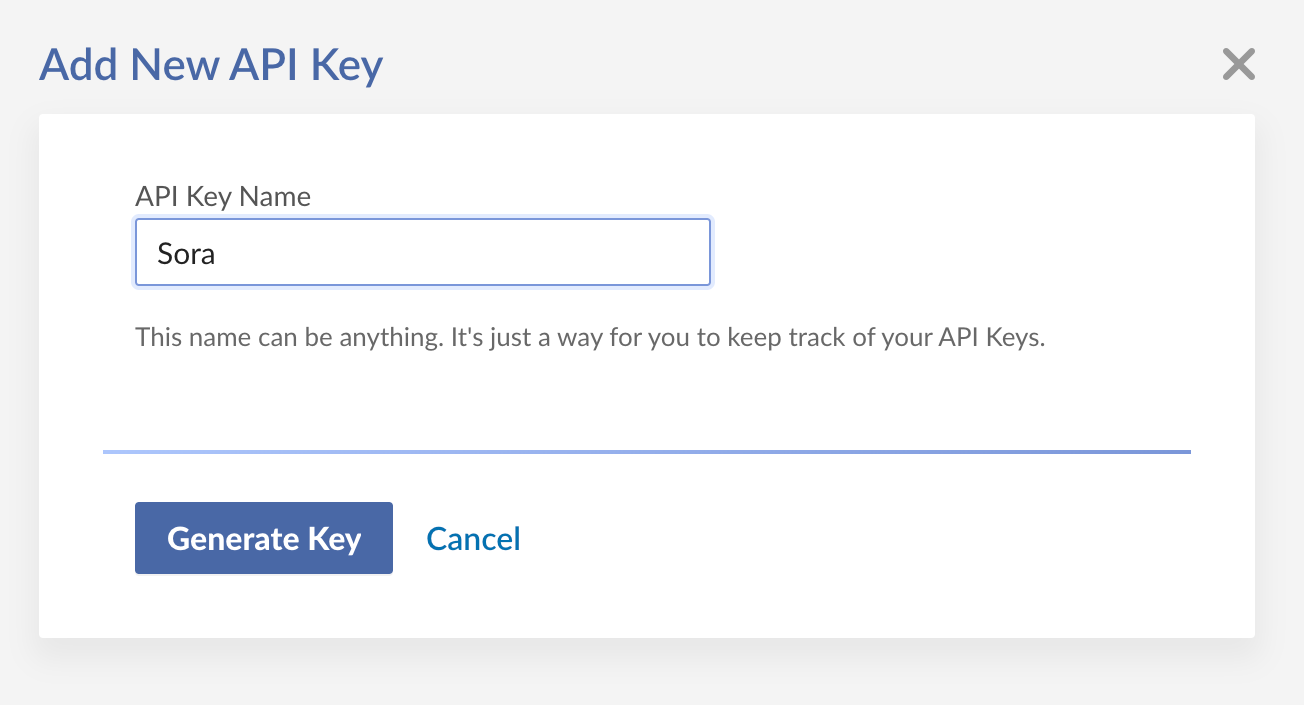The height and width of the screenshot is (705, 1304).
Task: Cancel adding the new API key
Action: pos(473,539)
